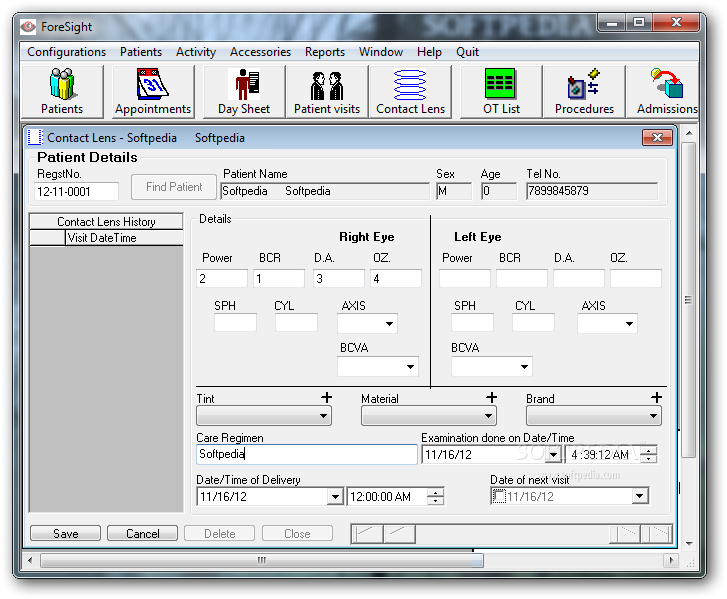727x599 pixels.
Task: Click the ForeSight eye icon in title bar
Action: coord(28,27)
